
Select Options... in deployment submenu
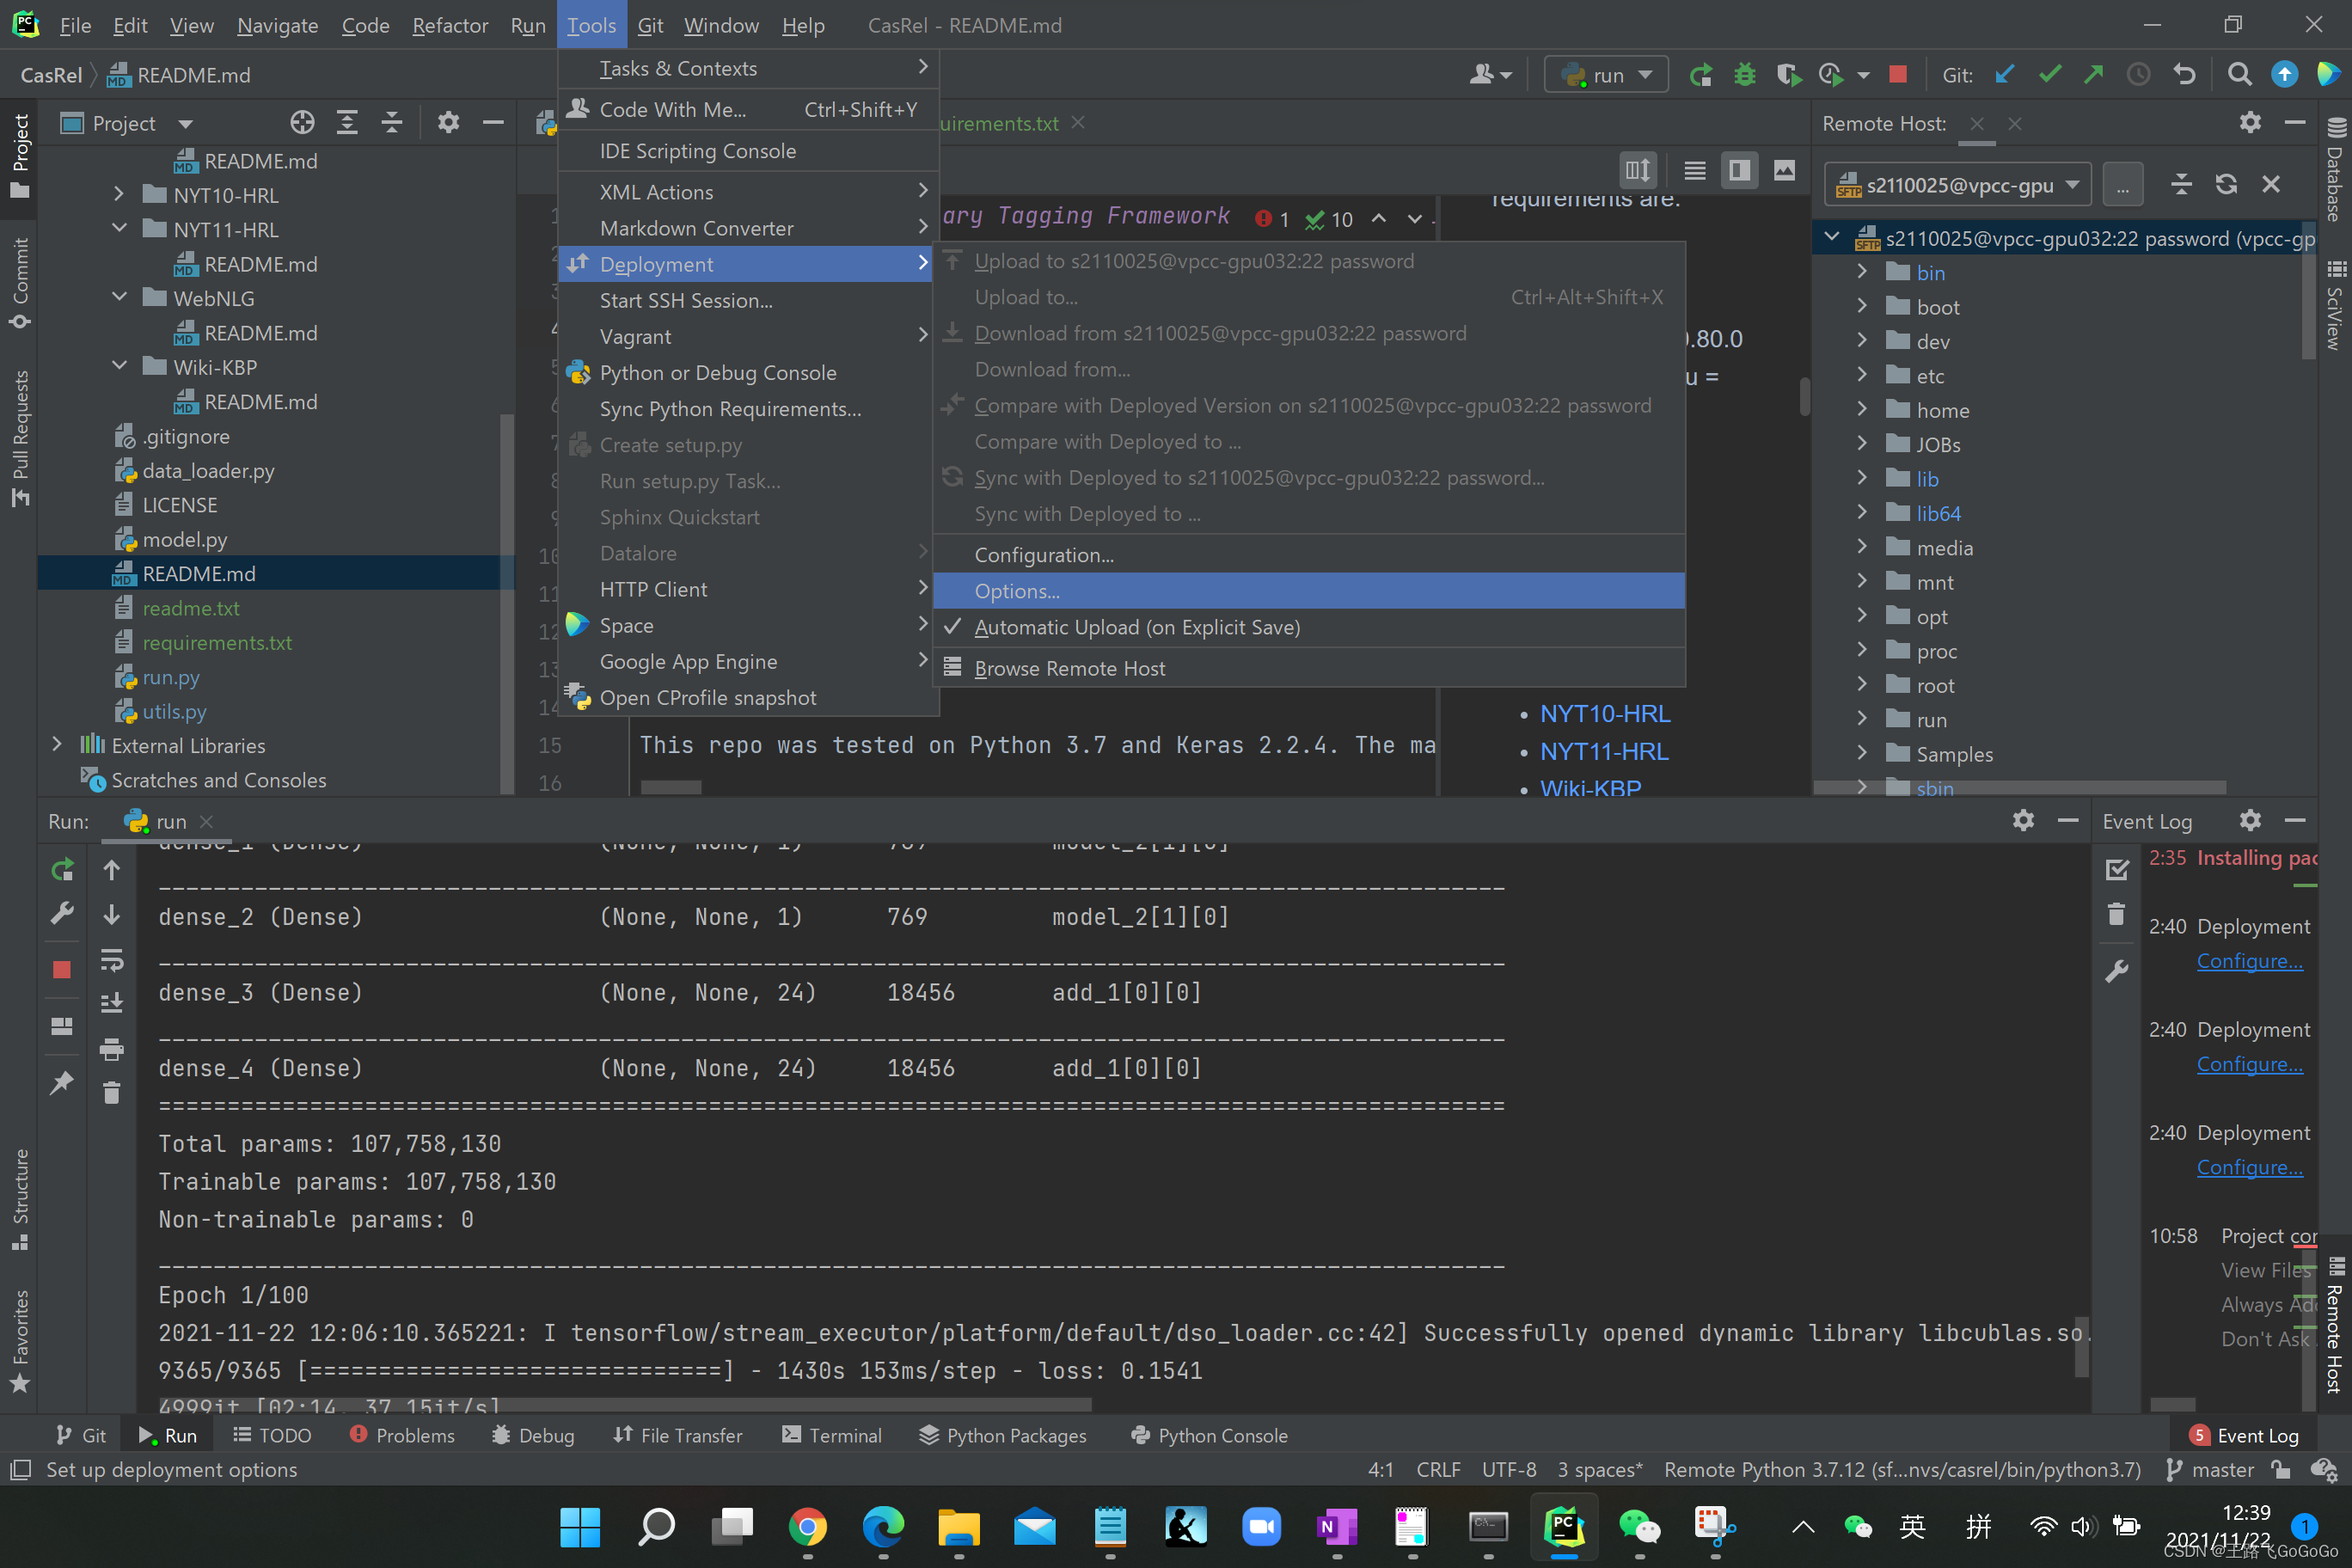tap(1015, 590)
